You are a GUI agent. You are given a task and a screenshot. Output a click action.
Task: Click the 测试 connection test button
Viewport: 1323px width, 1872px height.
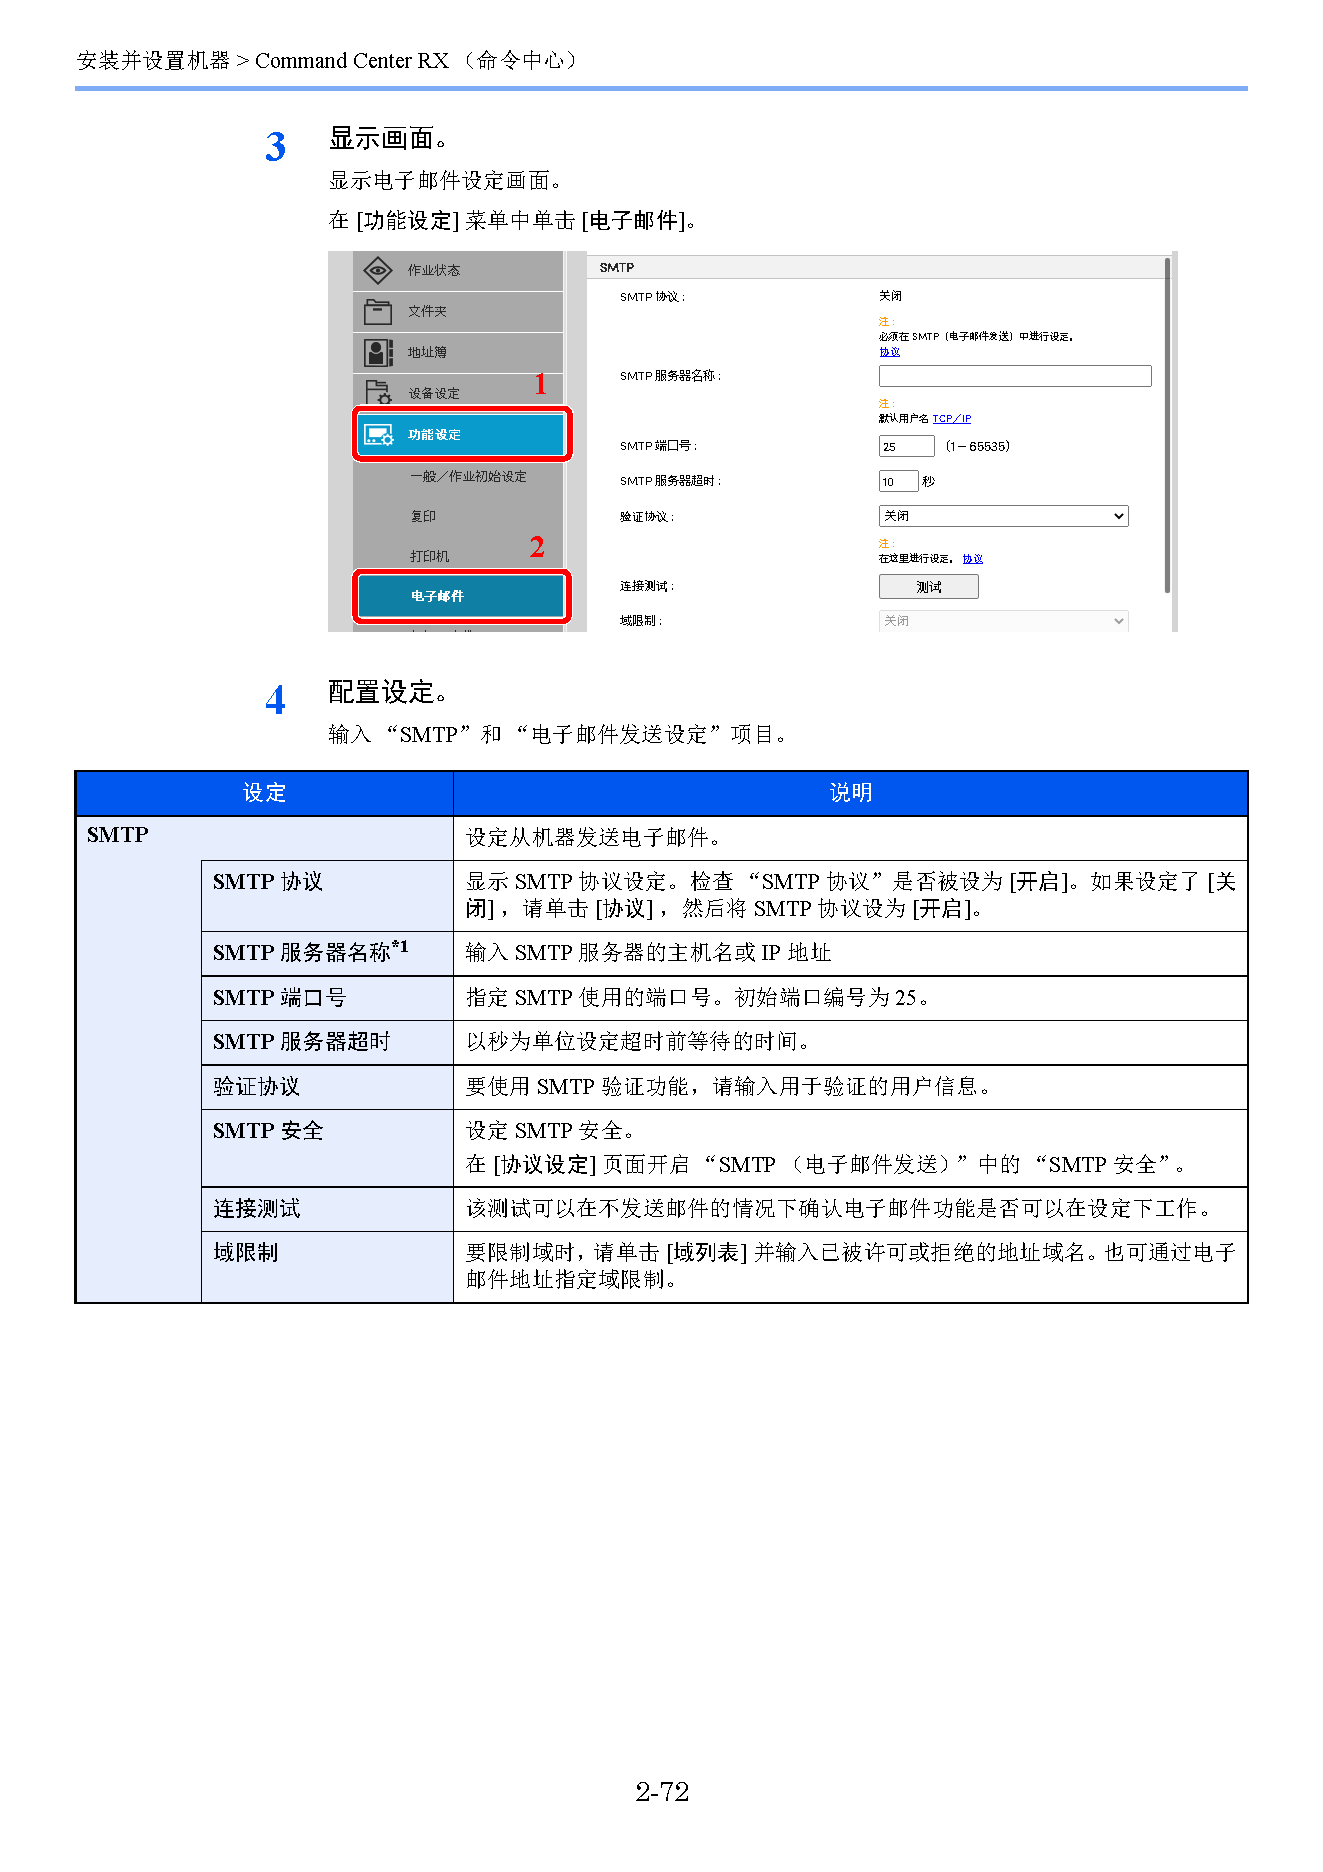pos(928,587)
